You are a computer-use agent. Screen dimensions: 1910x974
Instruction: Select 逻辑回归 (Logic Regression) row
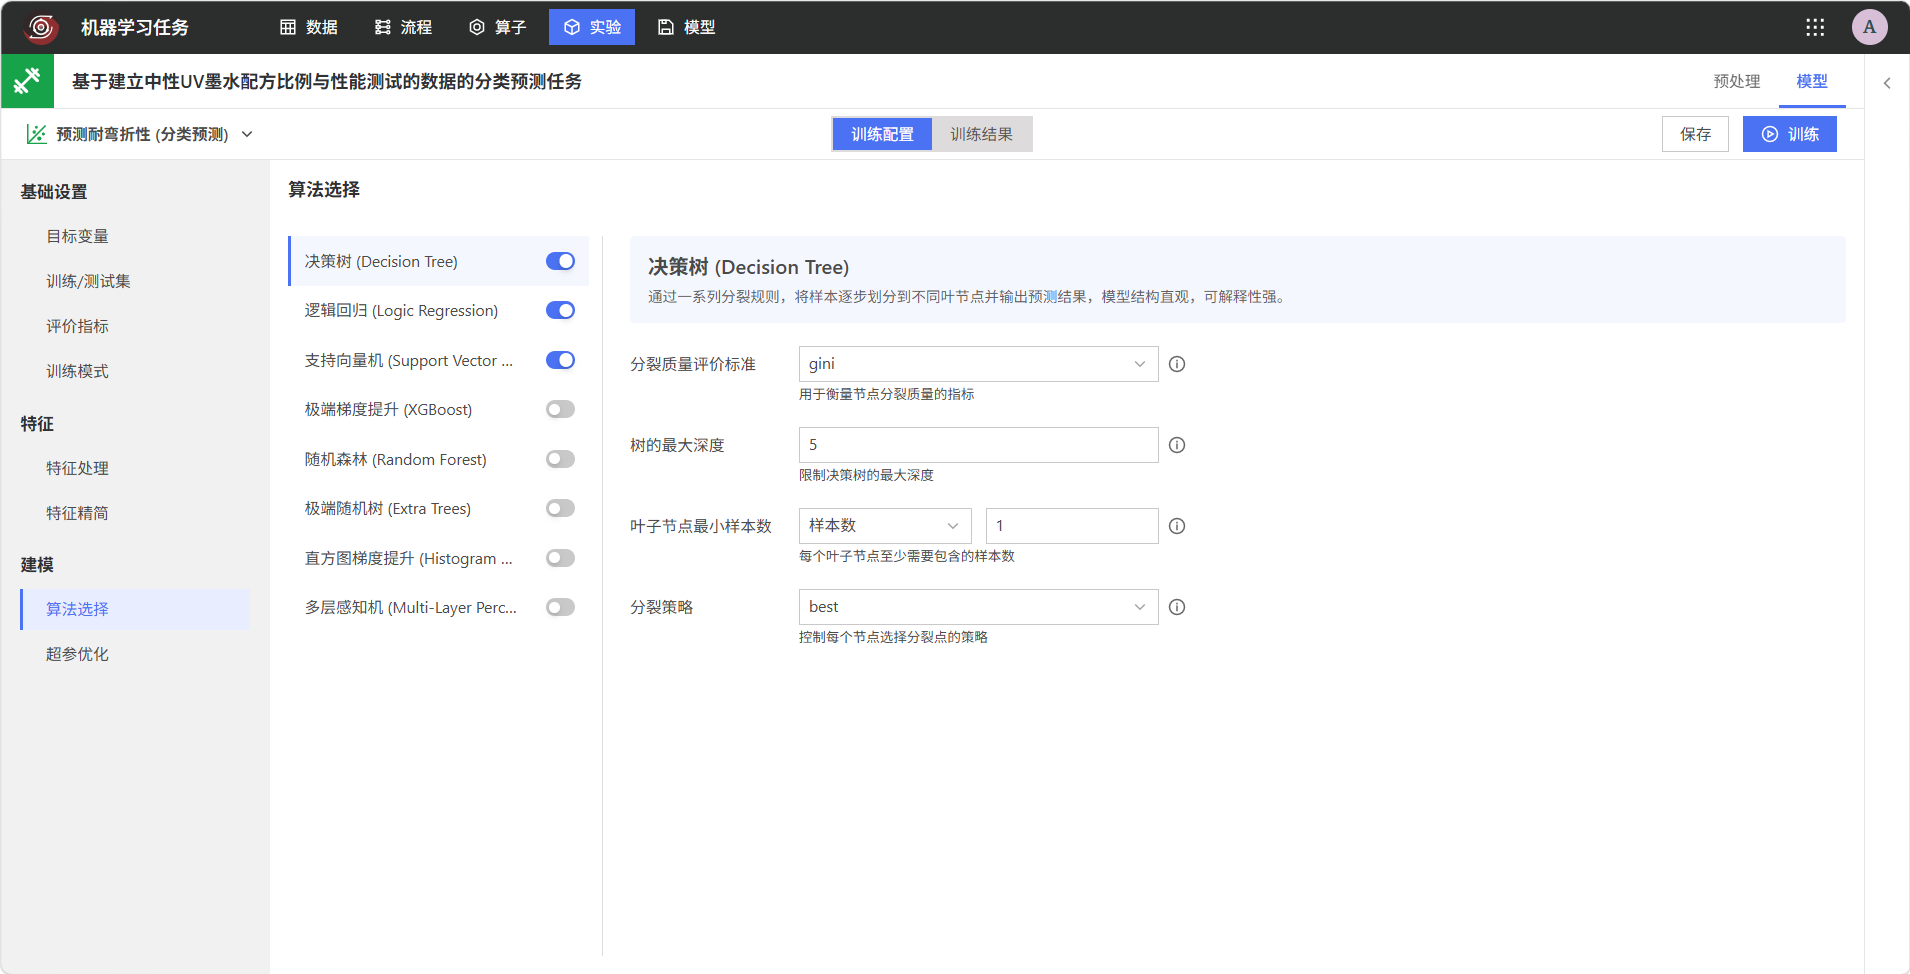coord(438,310)
